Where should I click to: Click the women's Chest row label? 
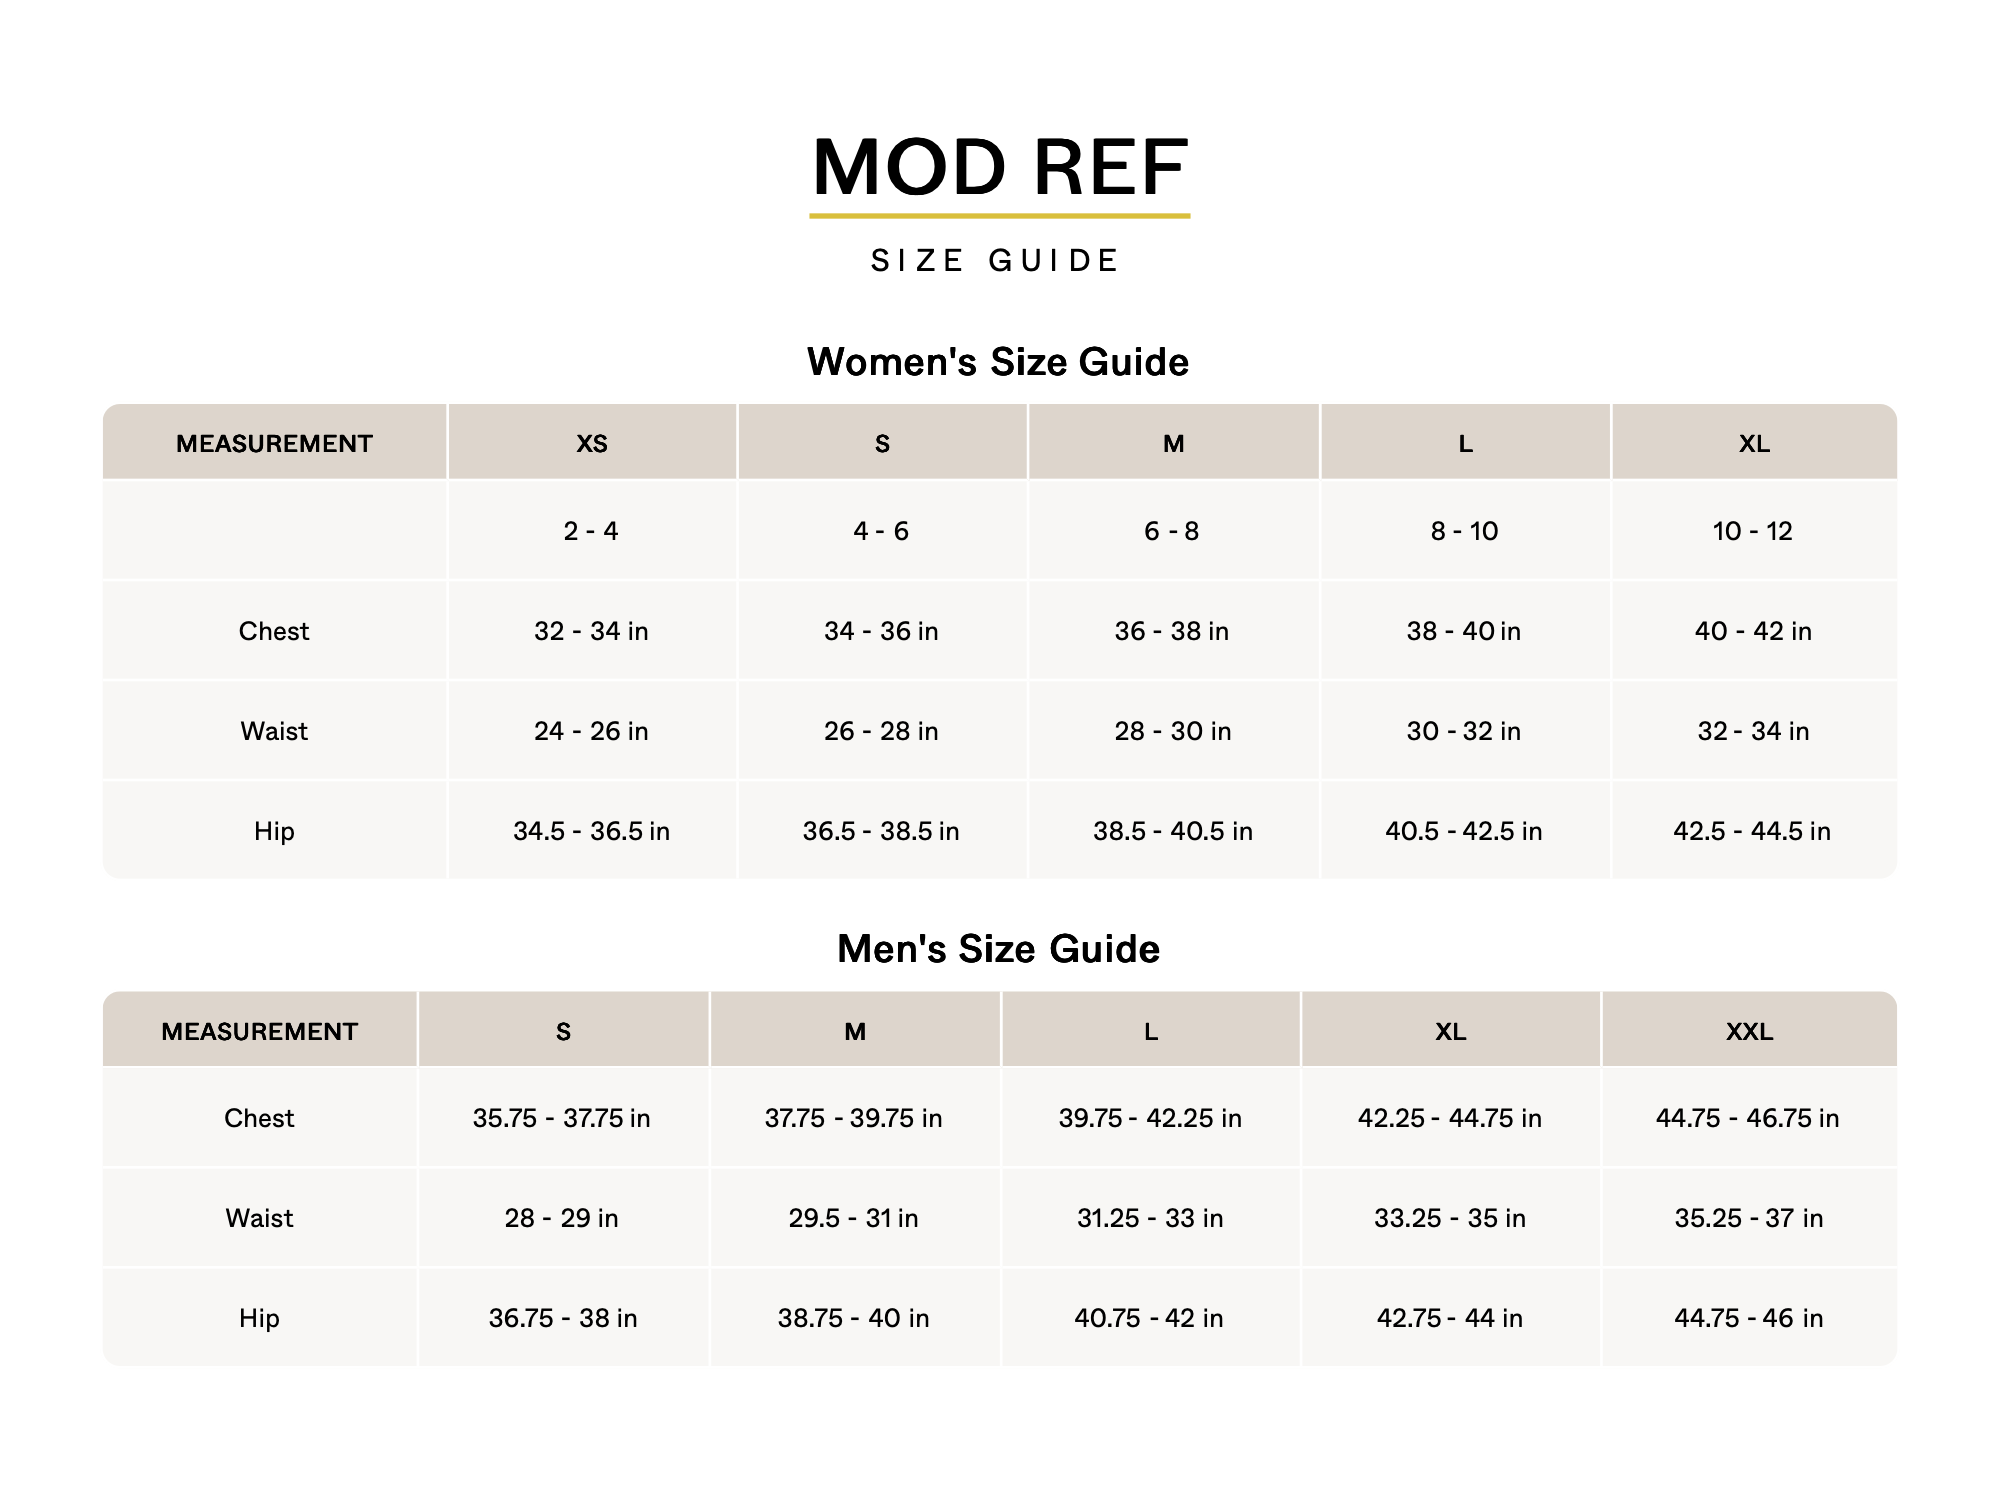coord(274,631)
